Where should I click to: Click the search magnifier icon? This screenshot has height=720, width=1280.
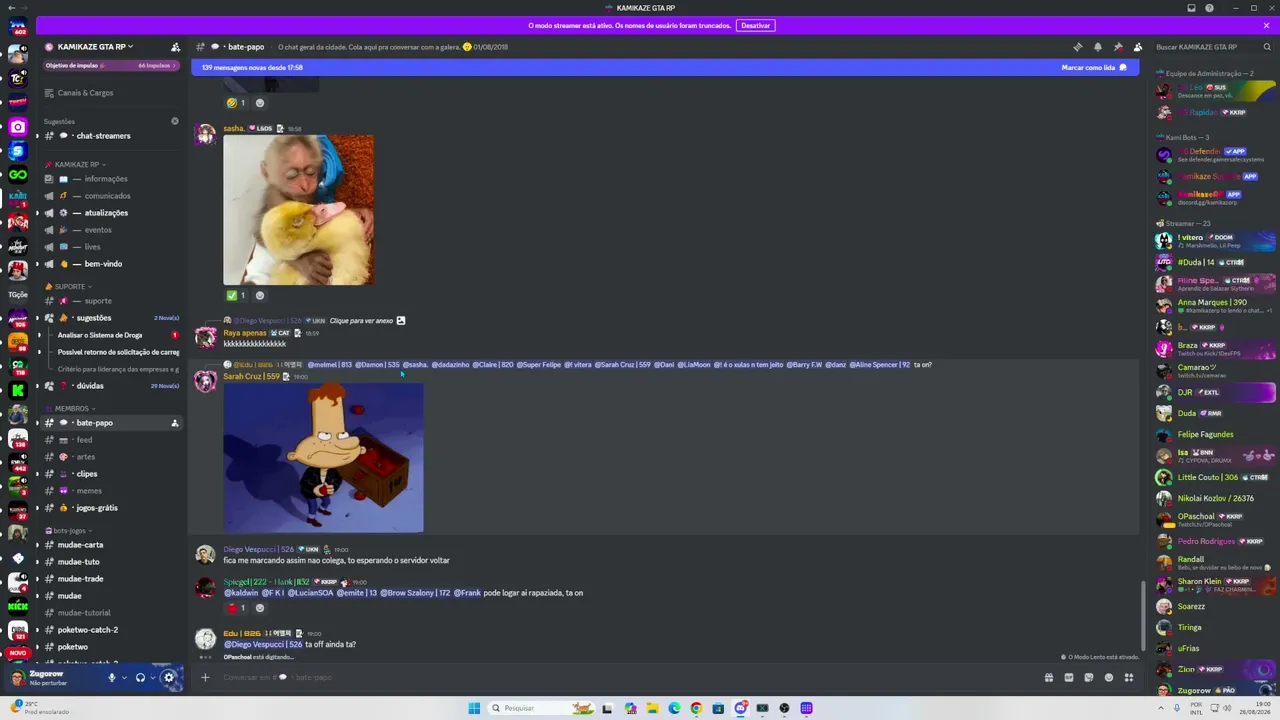(x=1267, y=47)
